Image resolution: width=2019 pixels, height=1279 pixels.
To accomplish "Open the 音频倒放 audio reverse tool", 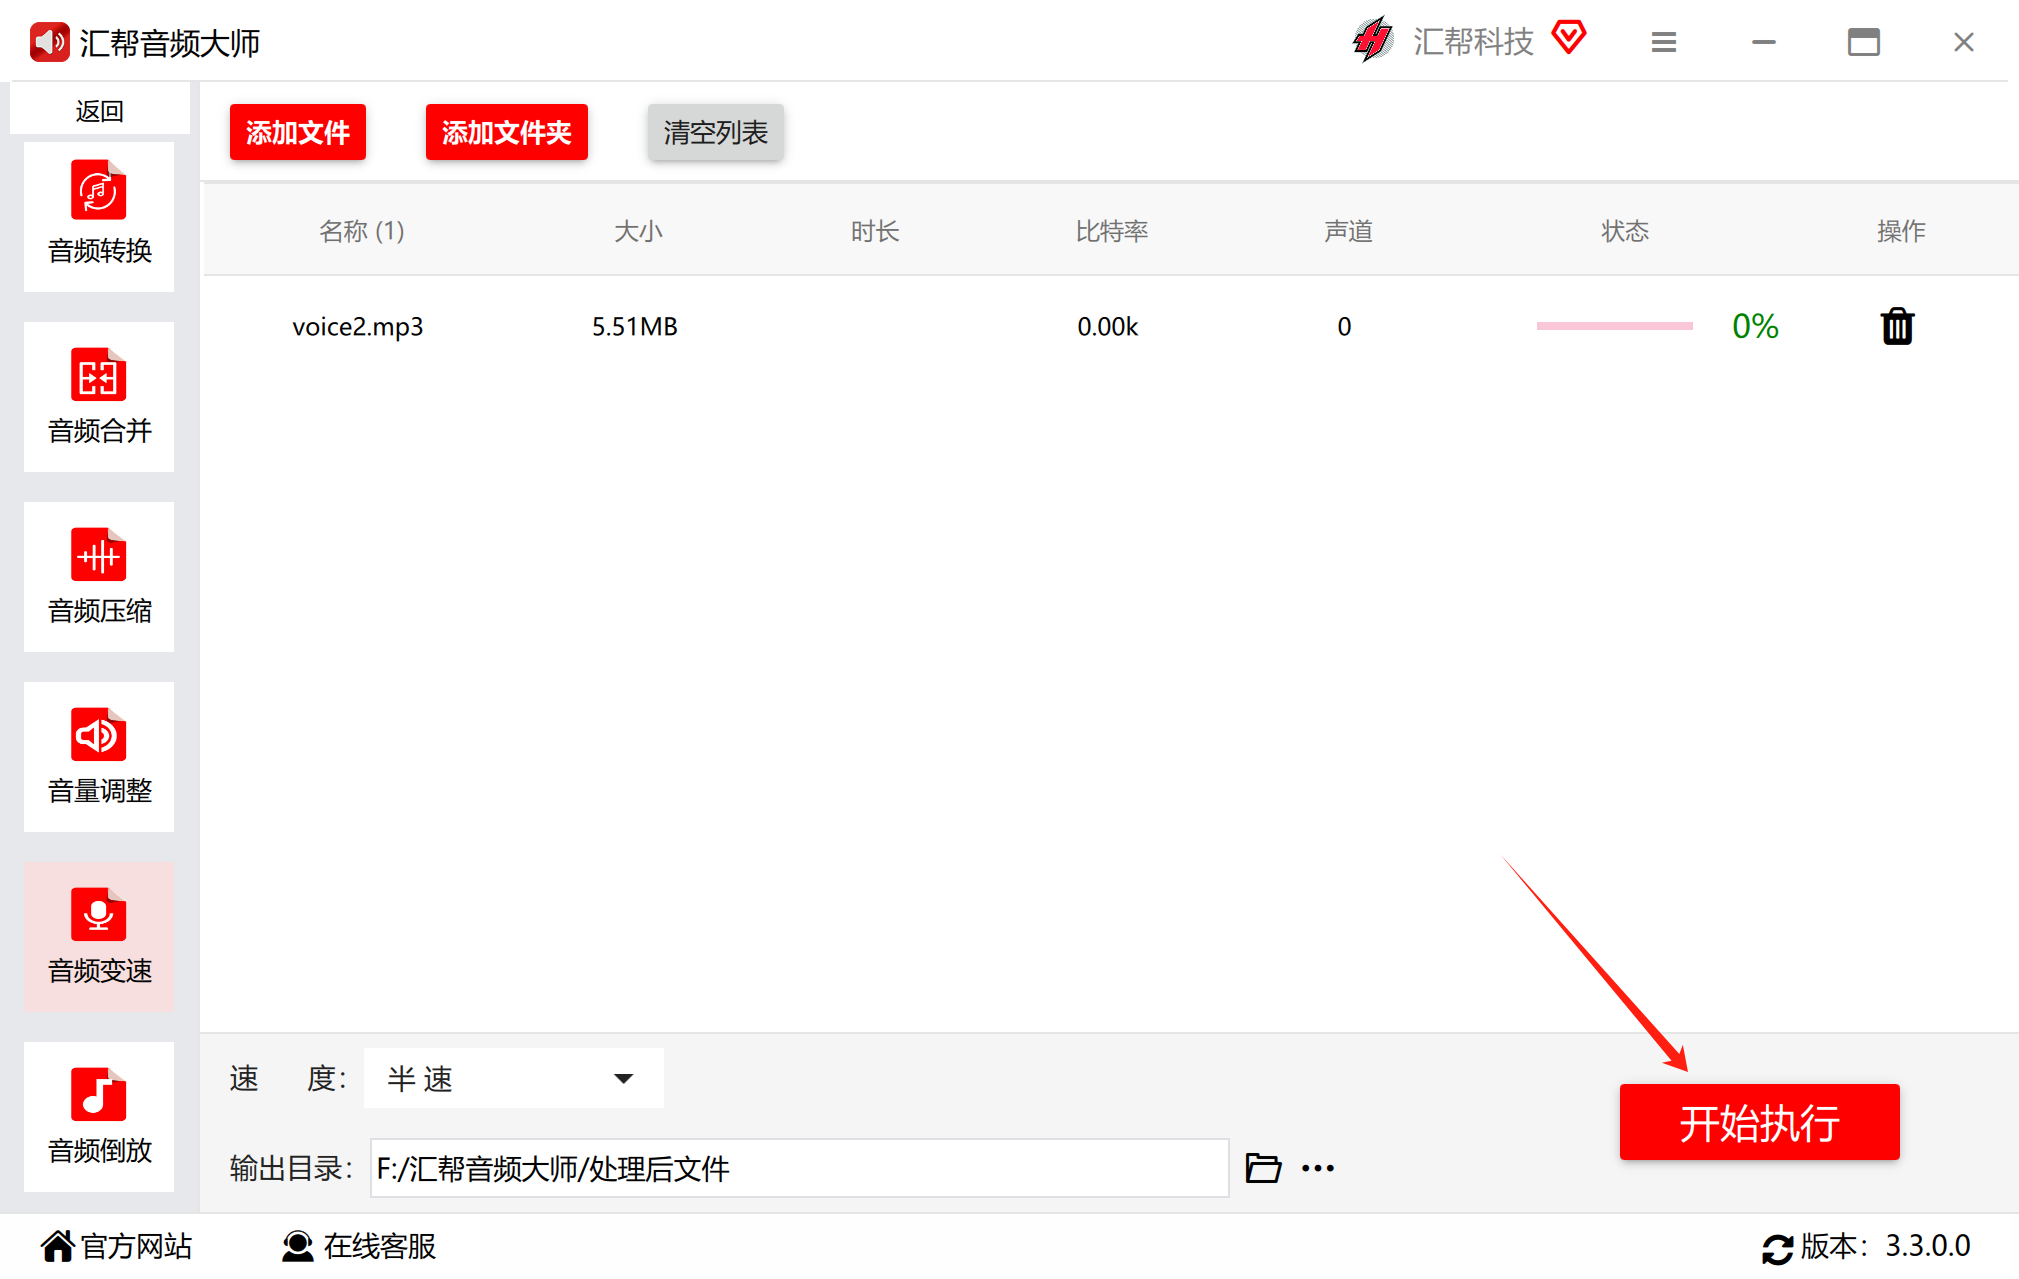I will tap(99, 1116).
